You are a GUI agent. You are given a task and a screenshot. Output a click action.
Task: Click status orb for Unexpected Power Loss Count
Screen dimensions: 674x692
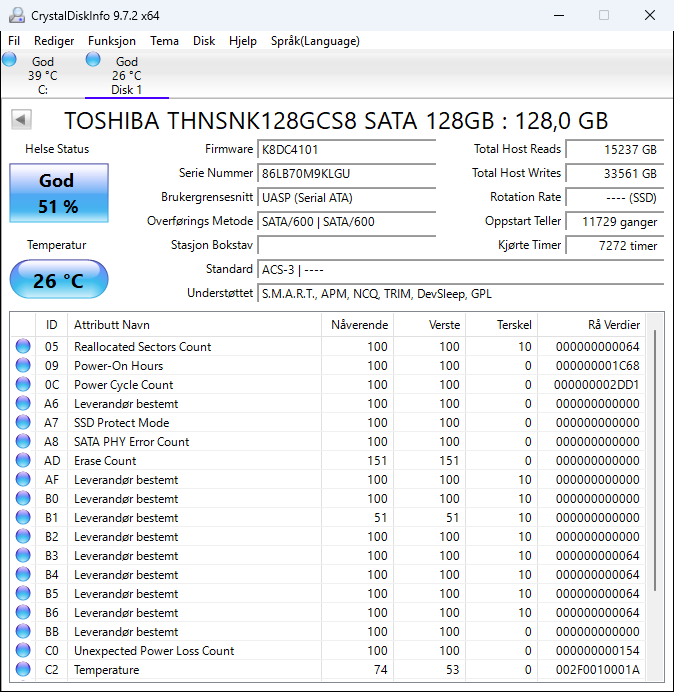(x=23, y=650)
